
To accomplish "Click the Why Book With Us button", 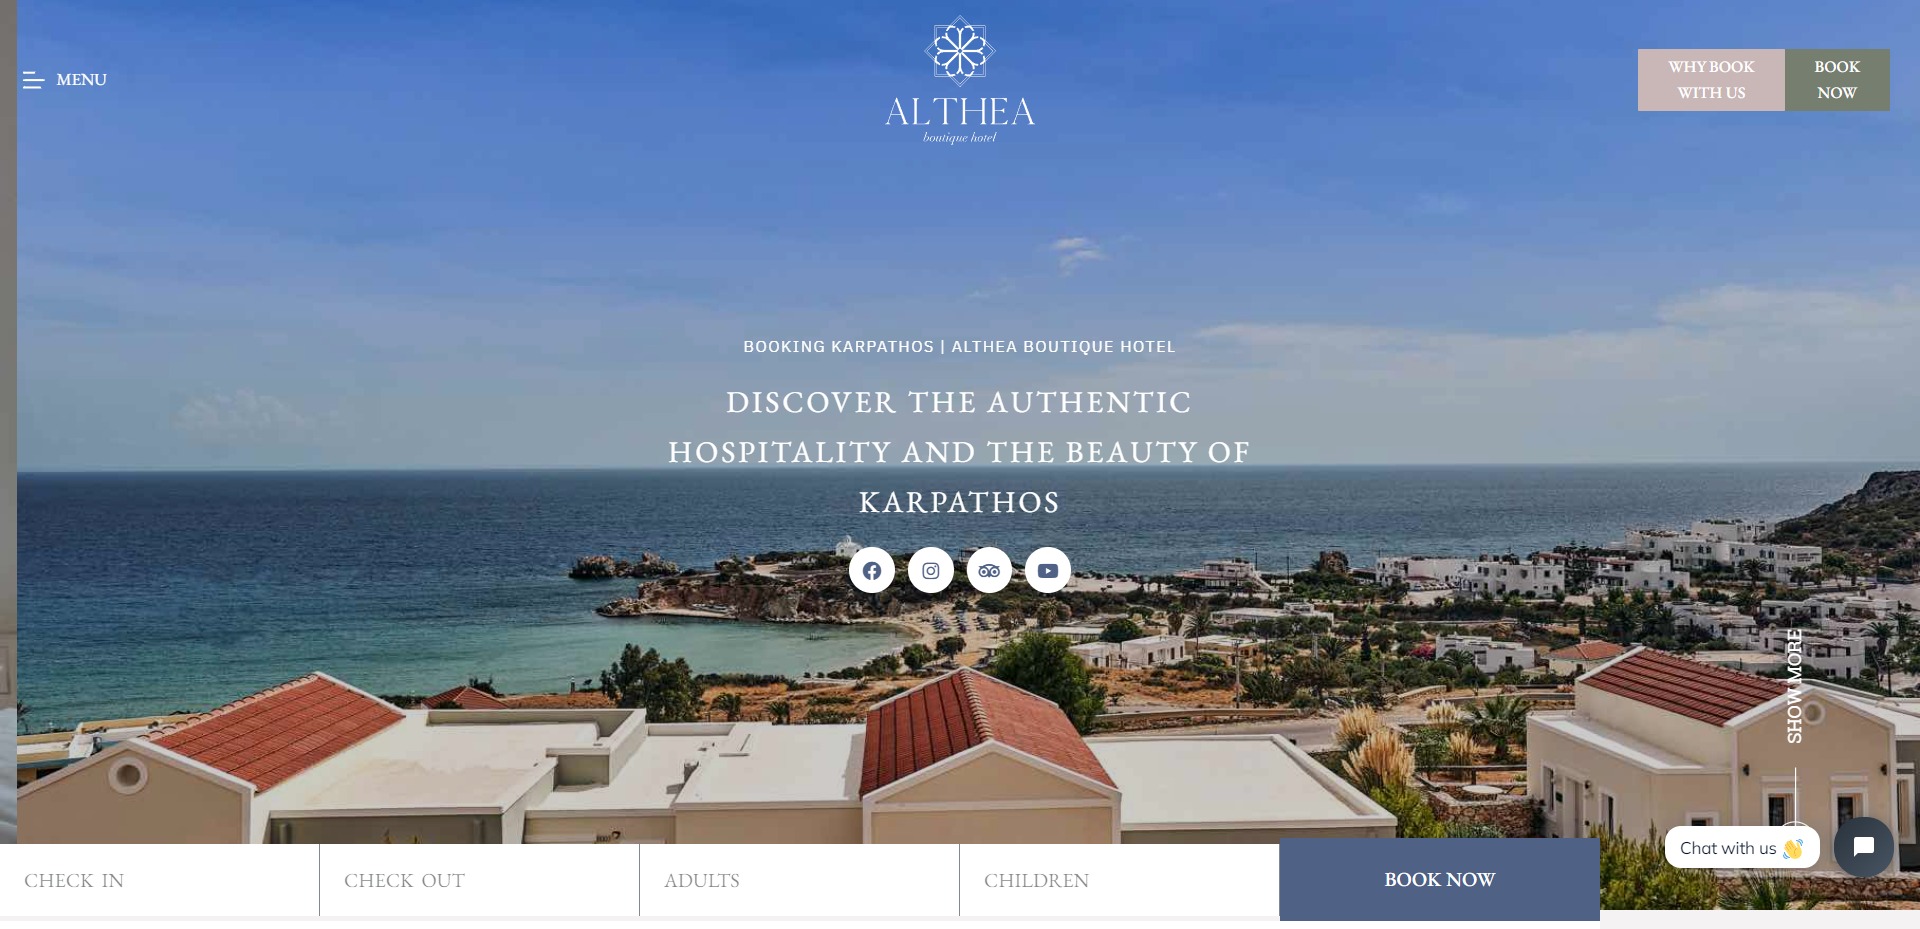I will pyautogui.click(x=1711, y=80).
